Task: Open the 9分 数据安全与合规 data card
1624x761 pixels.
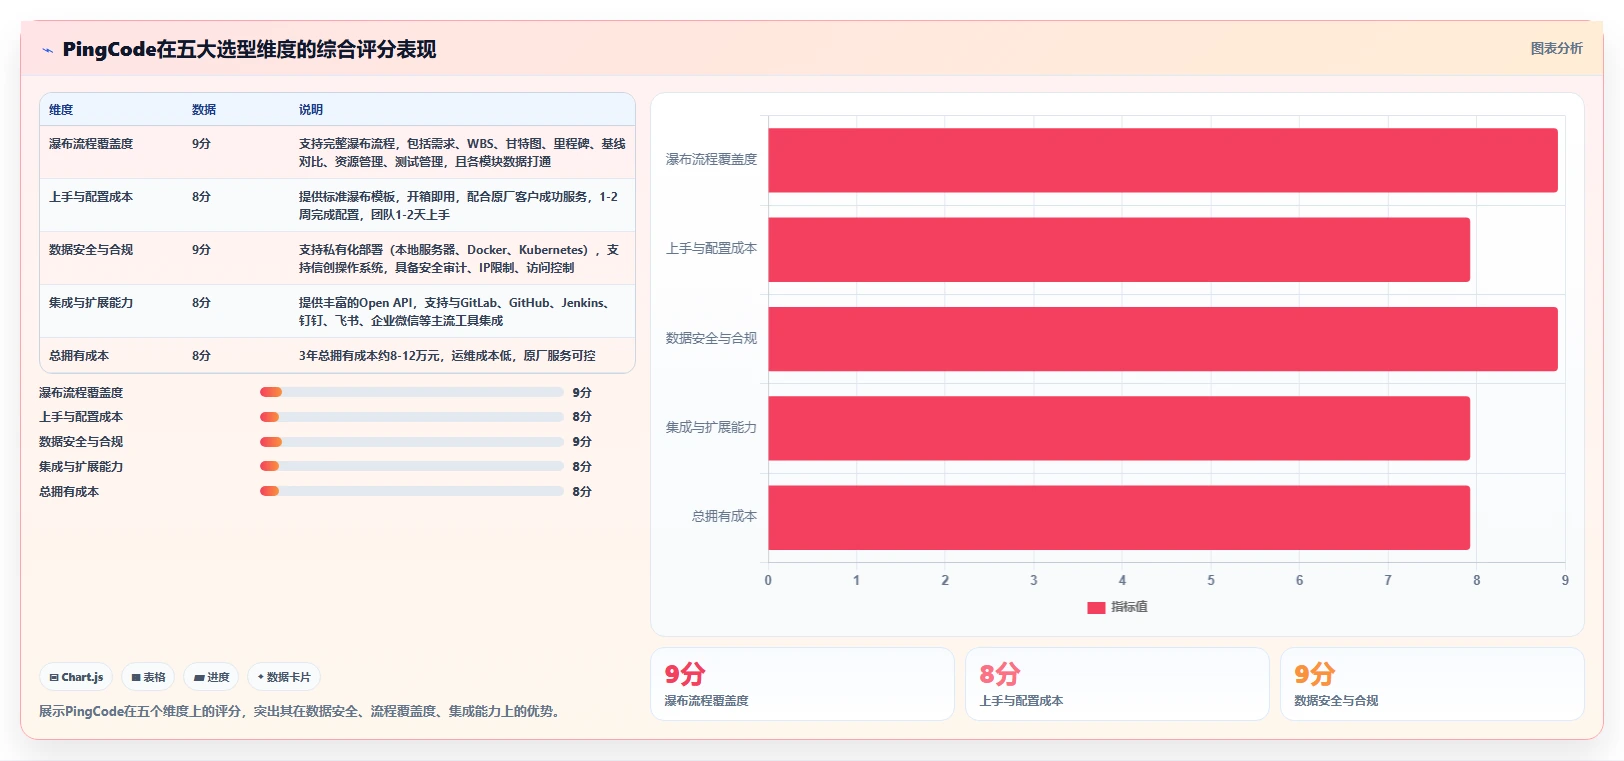Action: [x=1432, y=684]
